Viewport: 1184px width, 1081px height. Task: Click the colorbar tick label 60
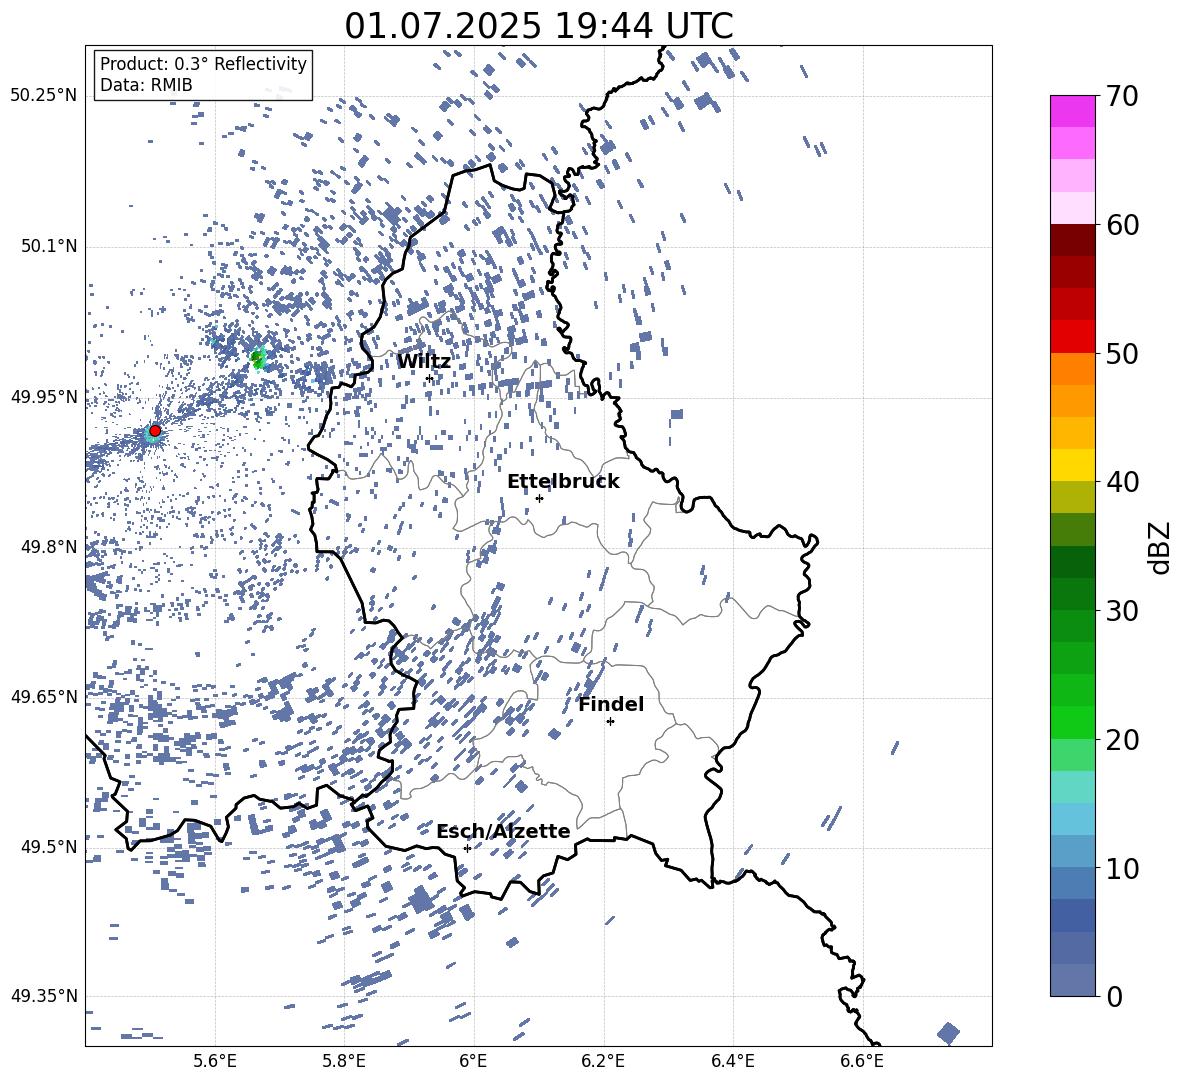[1121, 225]
